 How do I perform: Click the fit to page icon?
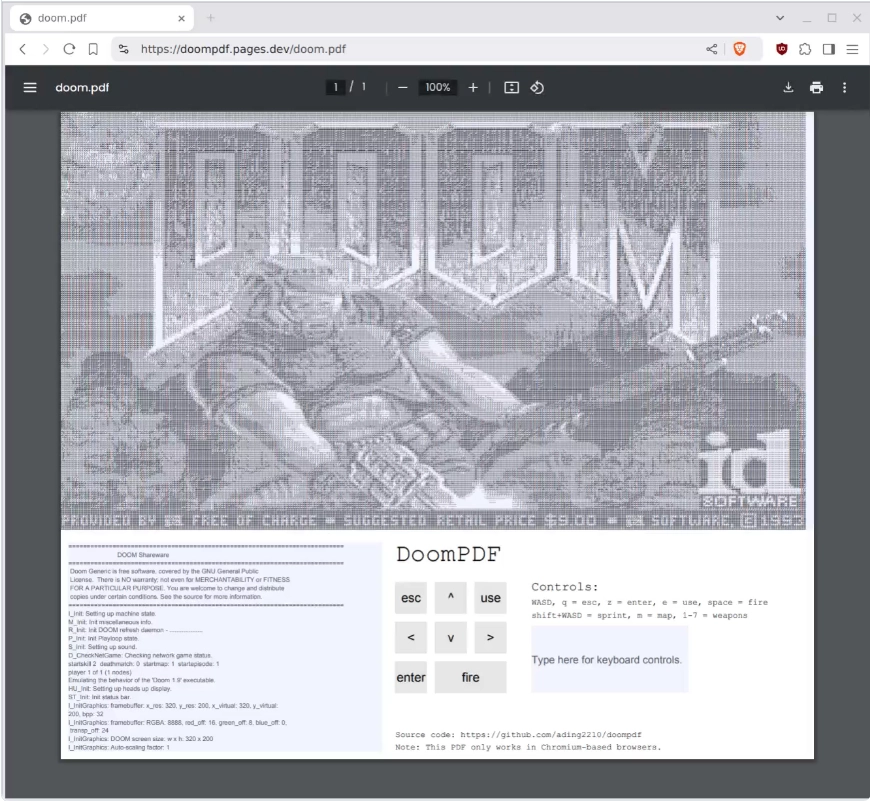click(x=512, y=88)
